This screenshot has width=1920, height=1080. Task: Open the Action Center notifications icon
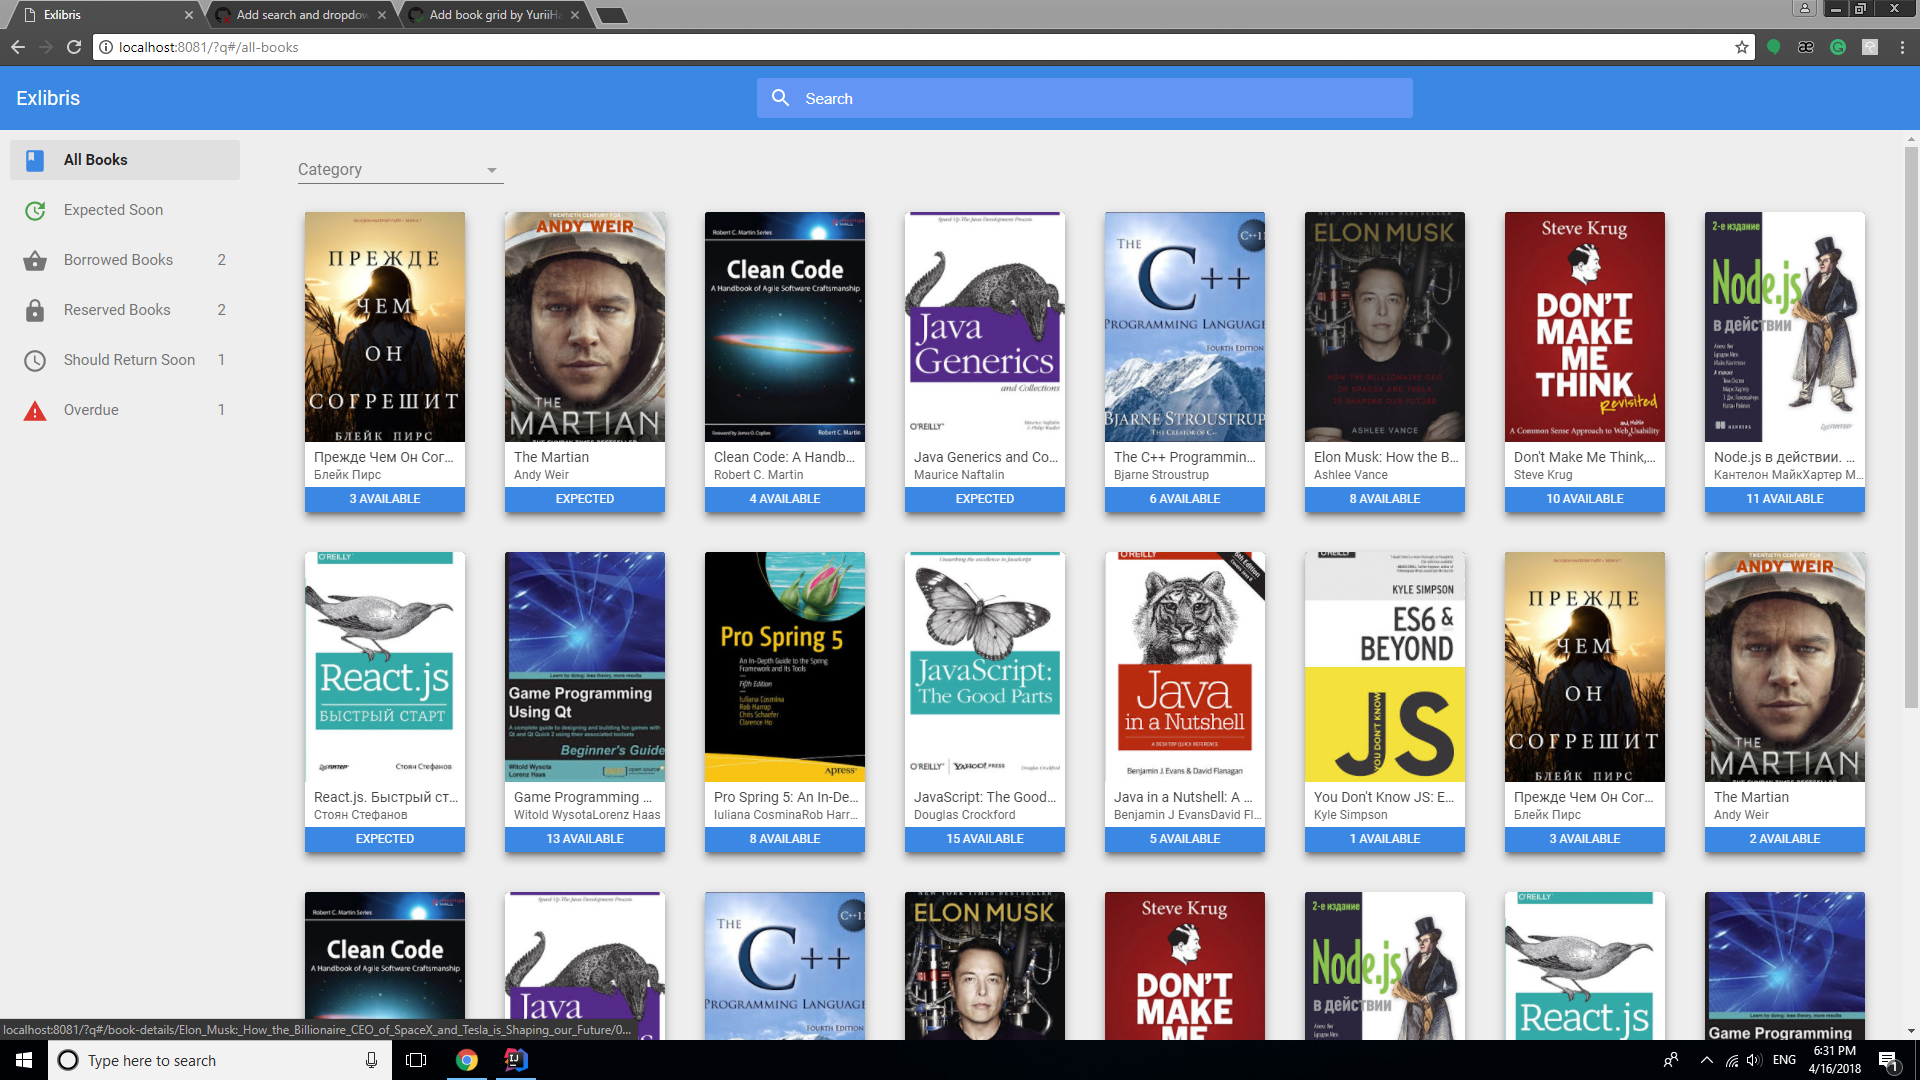[1888, 1060]
